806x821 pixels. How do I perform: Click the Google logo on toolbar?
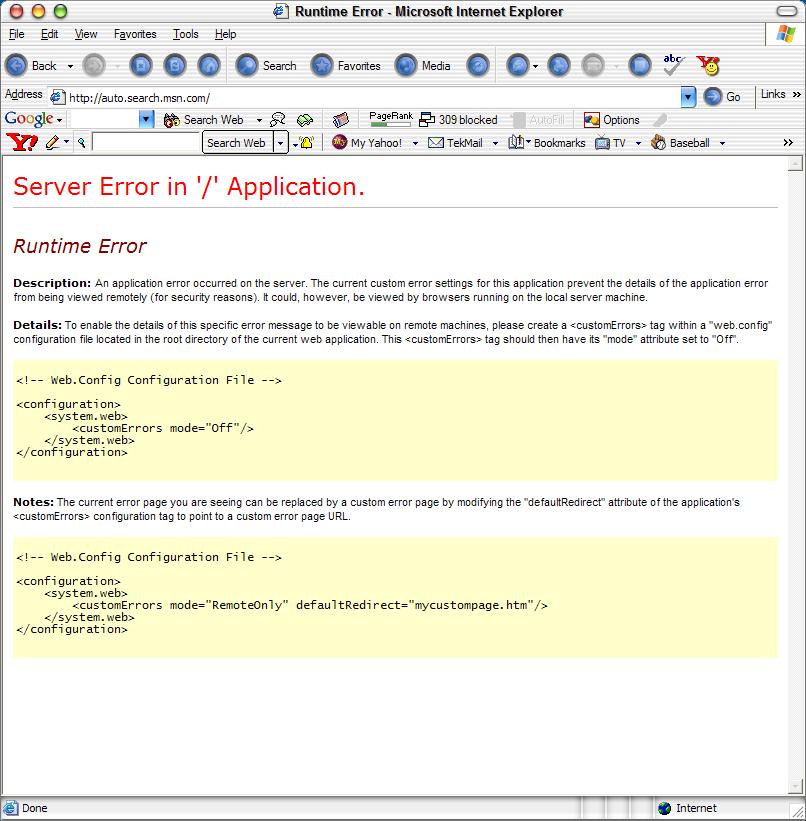[x=29, y=119]
